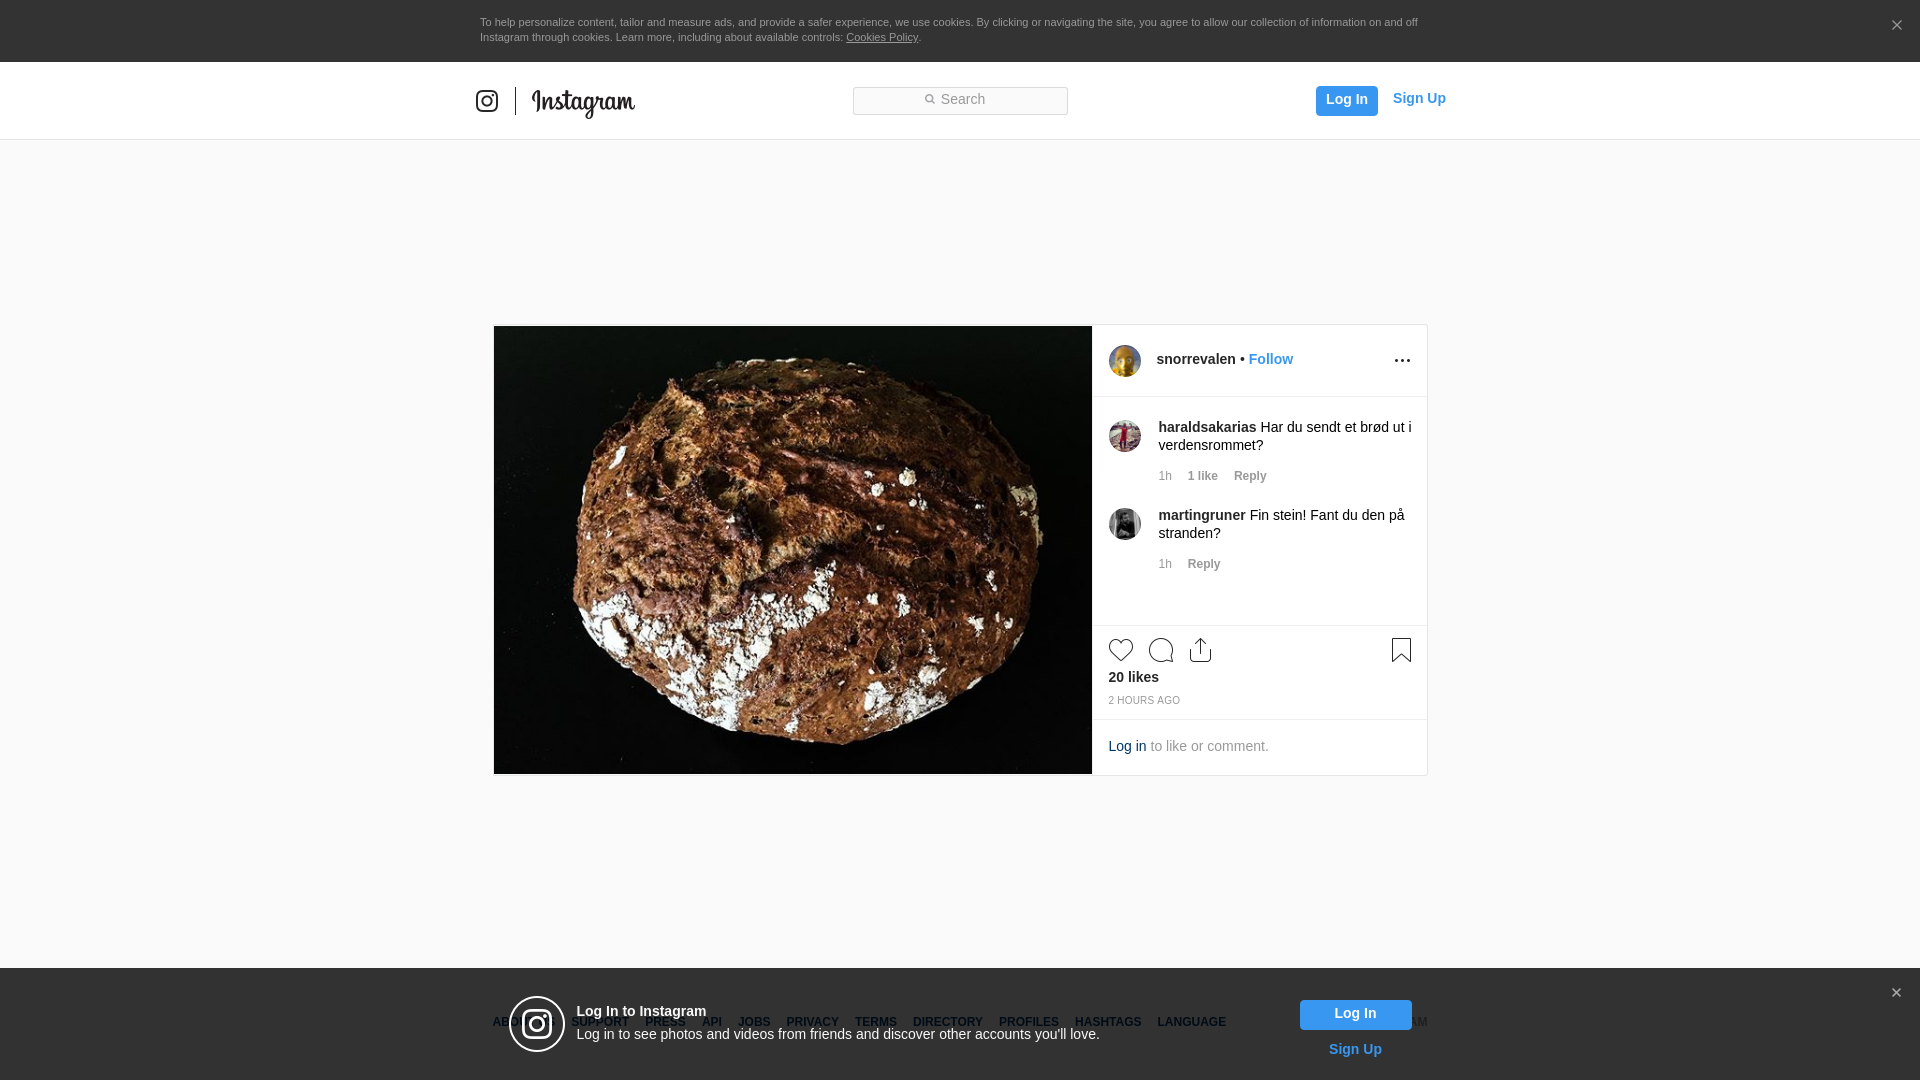
Task: Click Log in to like or comment link
Action: click(x=1127, y=746)
